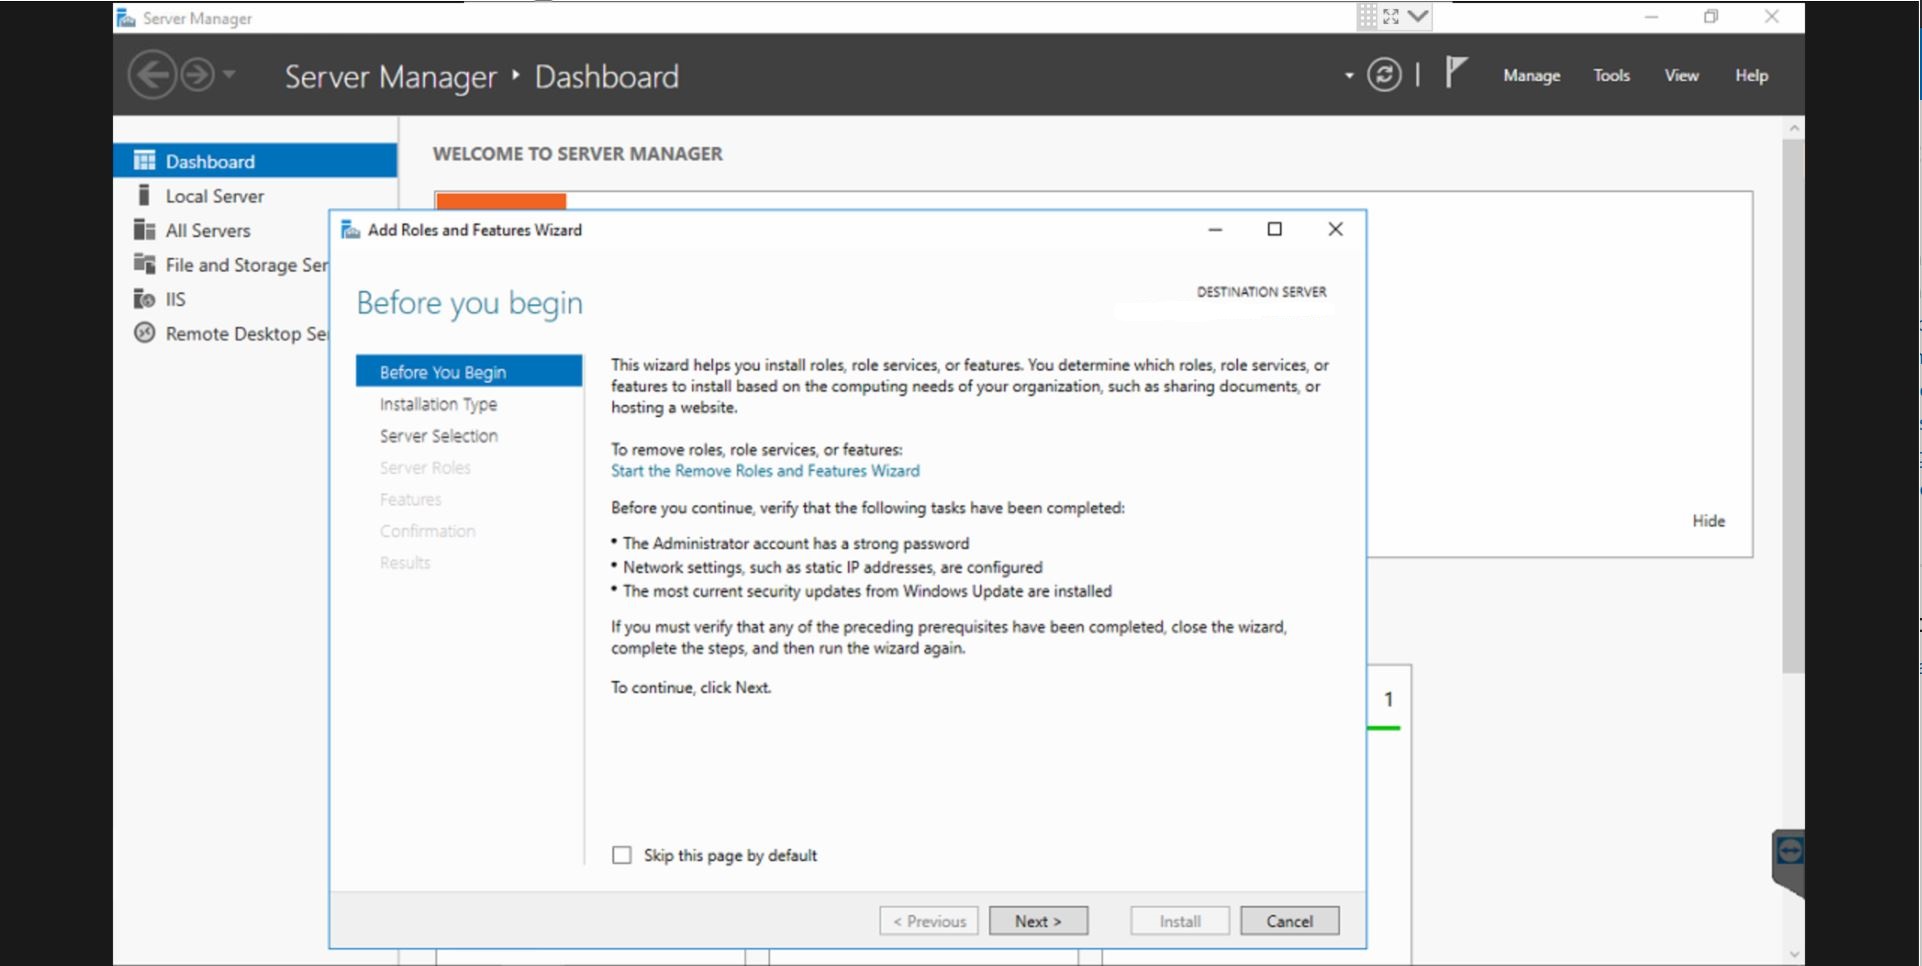
Task: Click the Refresh icon in the header
Action: 1384,75
